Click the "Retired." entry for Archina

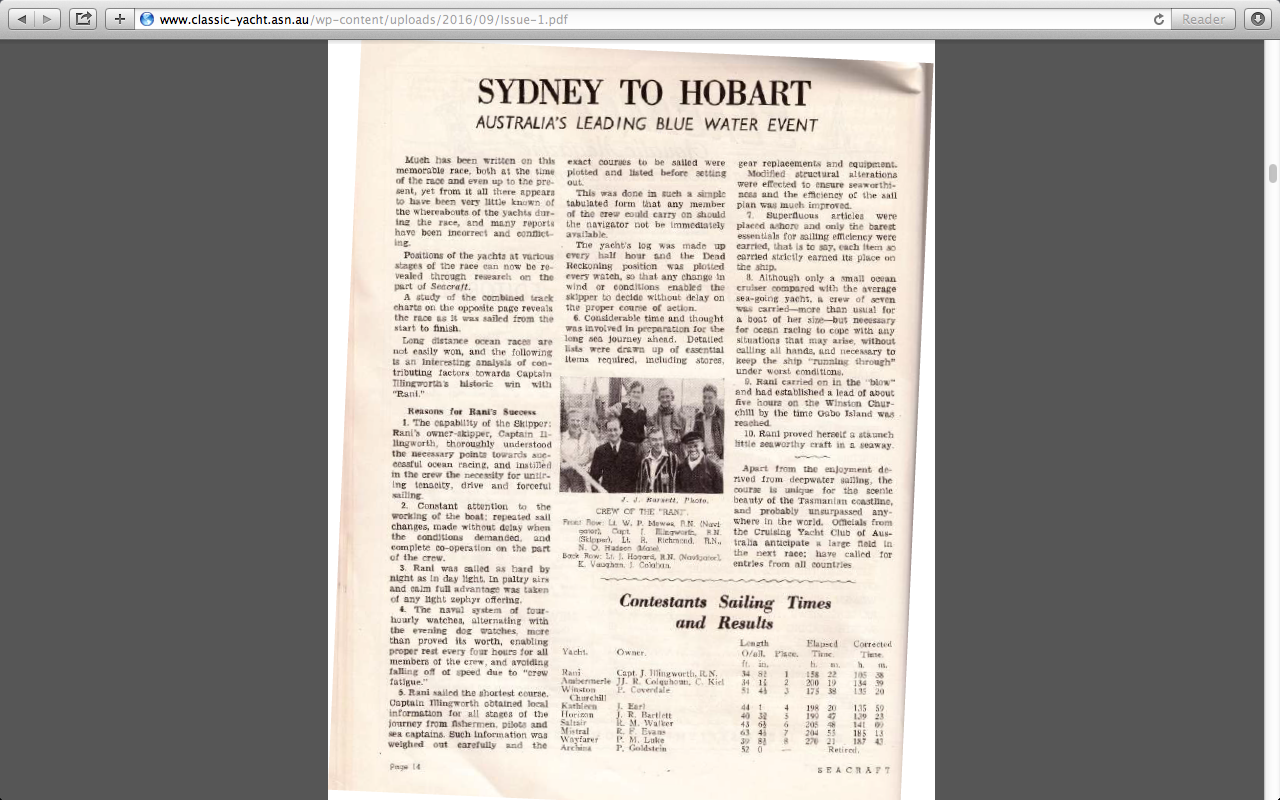point(842,749)
